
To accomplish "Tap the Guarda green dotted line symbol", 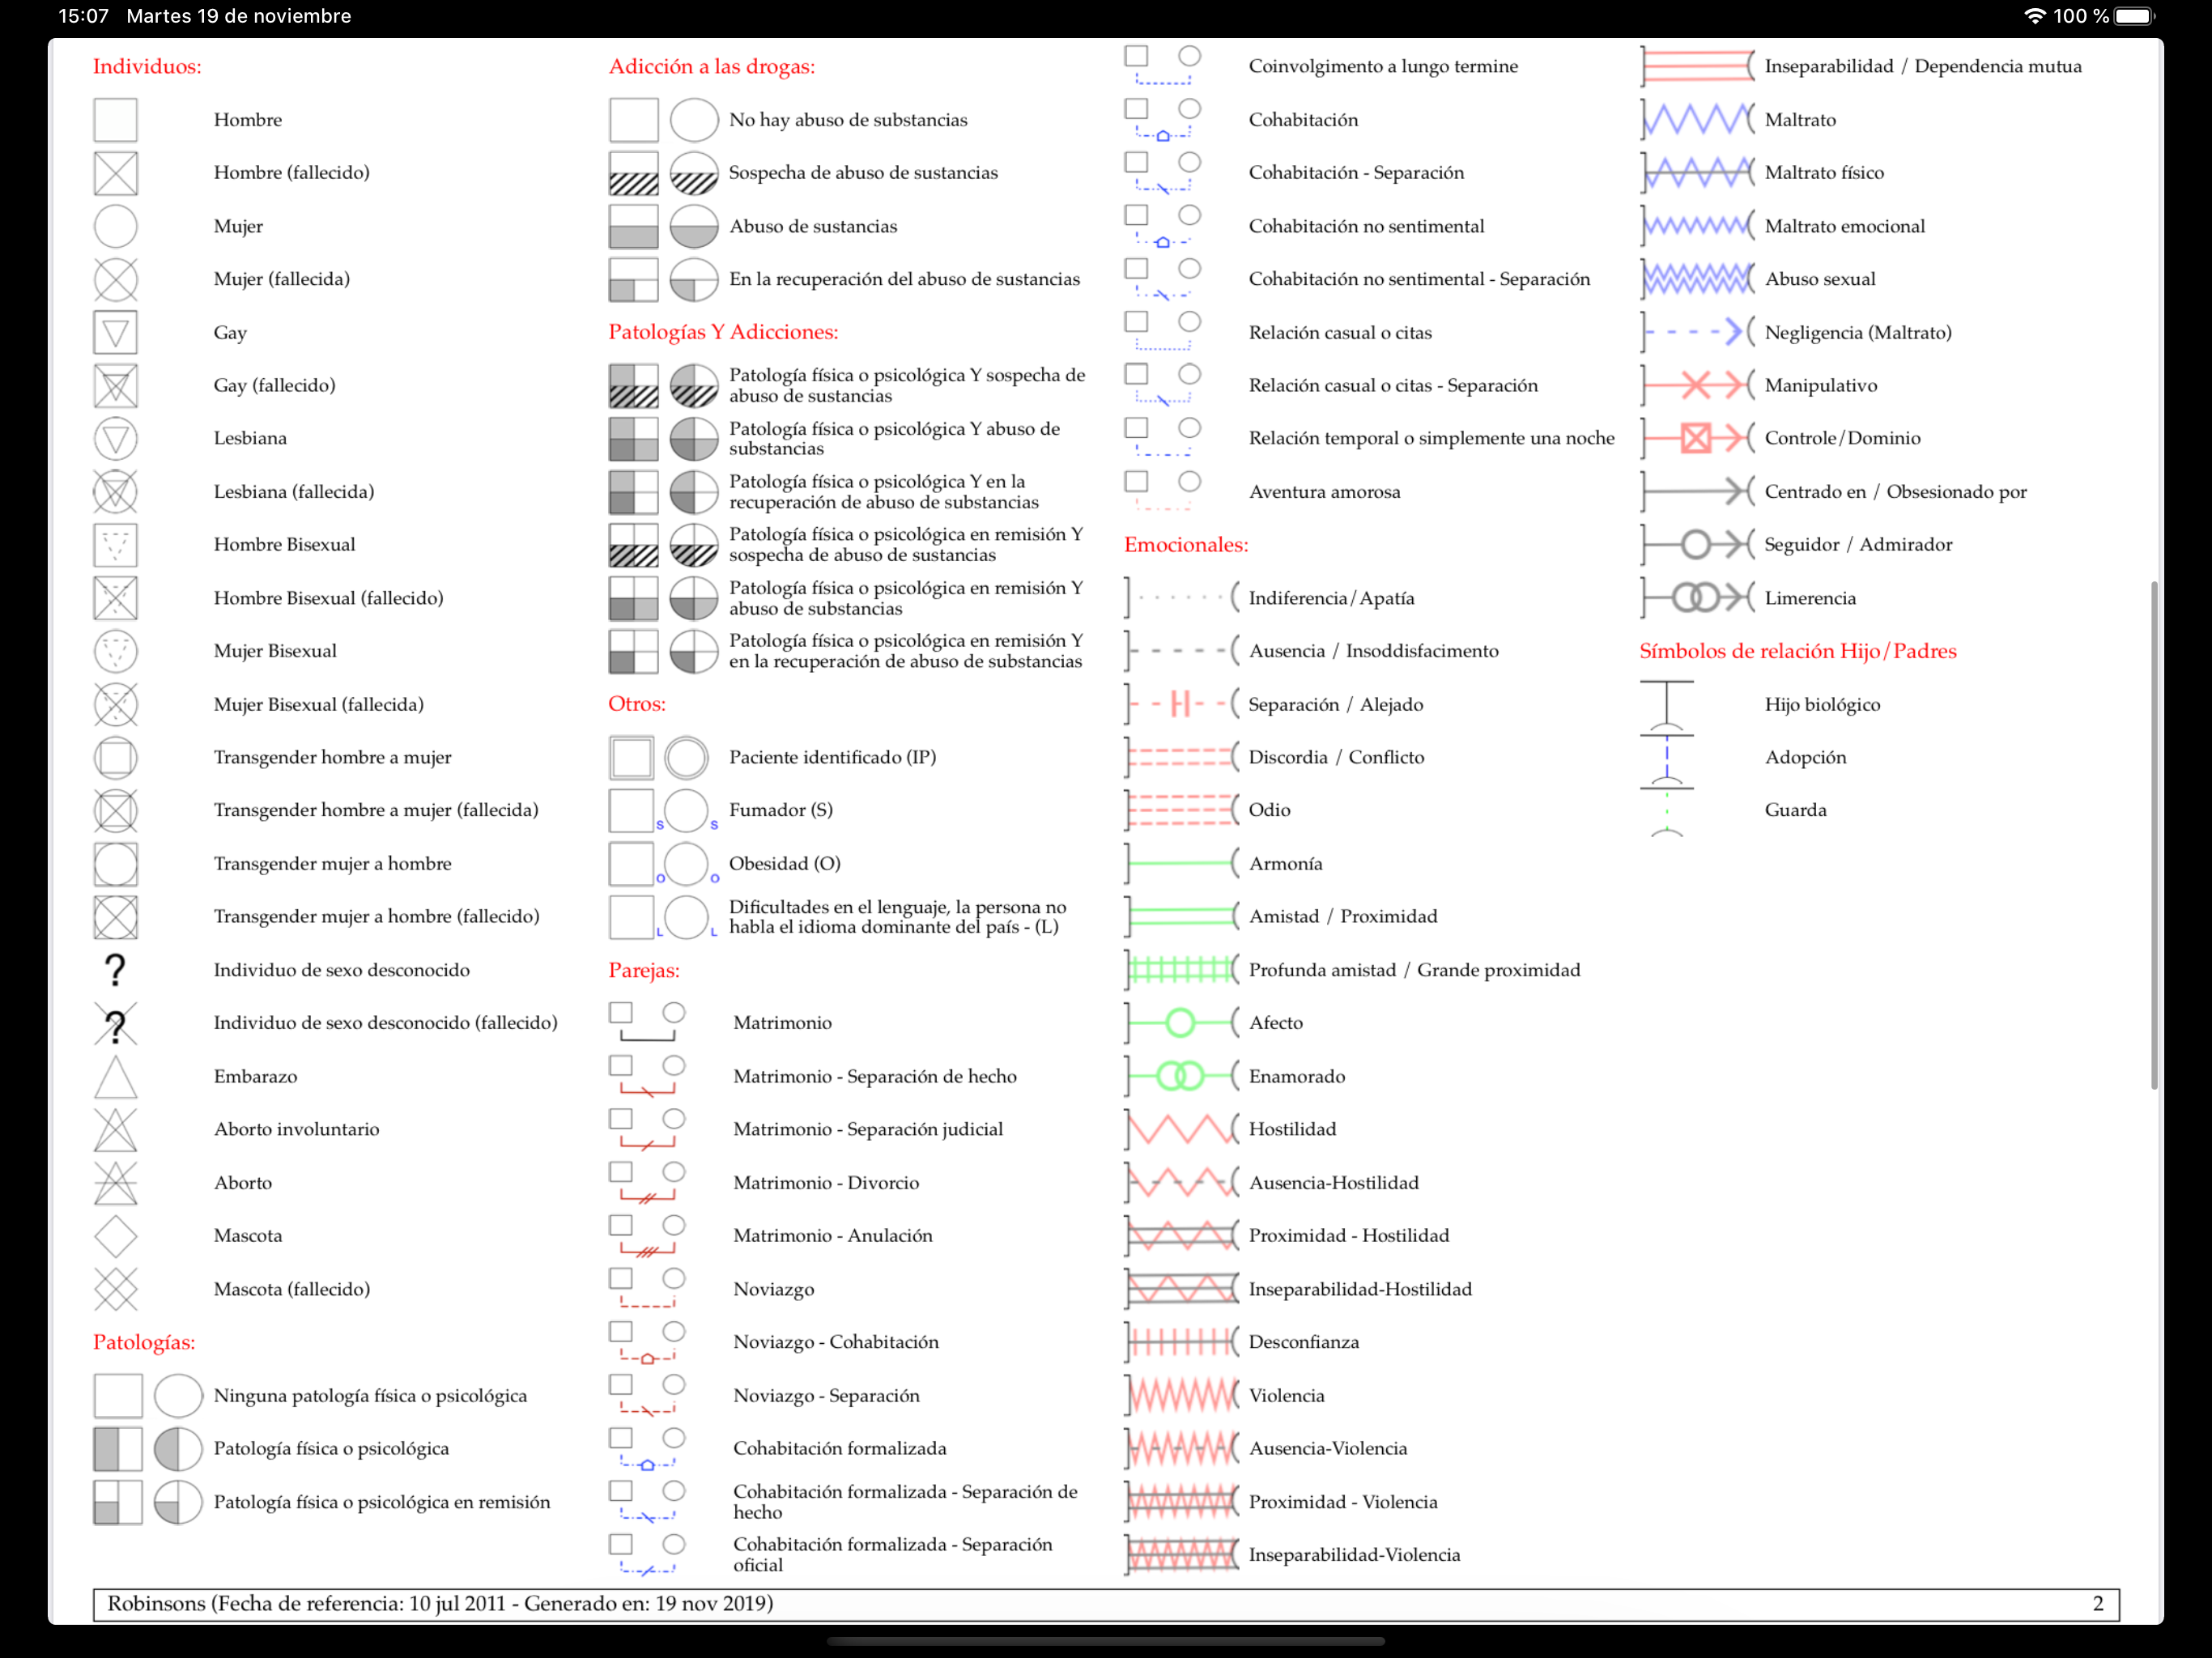I will click(x=1667, y=811).
